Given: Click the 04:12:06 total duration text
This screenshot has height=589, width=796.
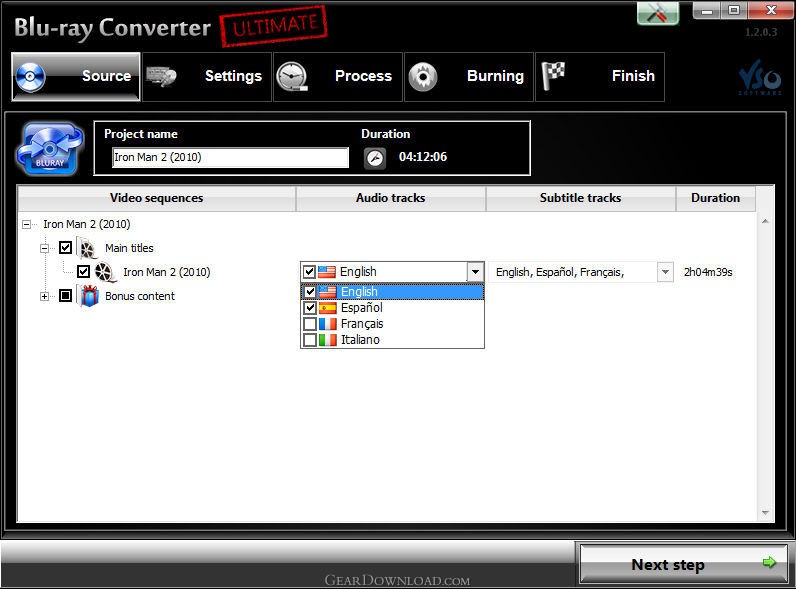Looking at the screenshot, I should (x=423, y=157).
